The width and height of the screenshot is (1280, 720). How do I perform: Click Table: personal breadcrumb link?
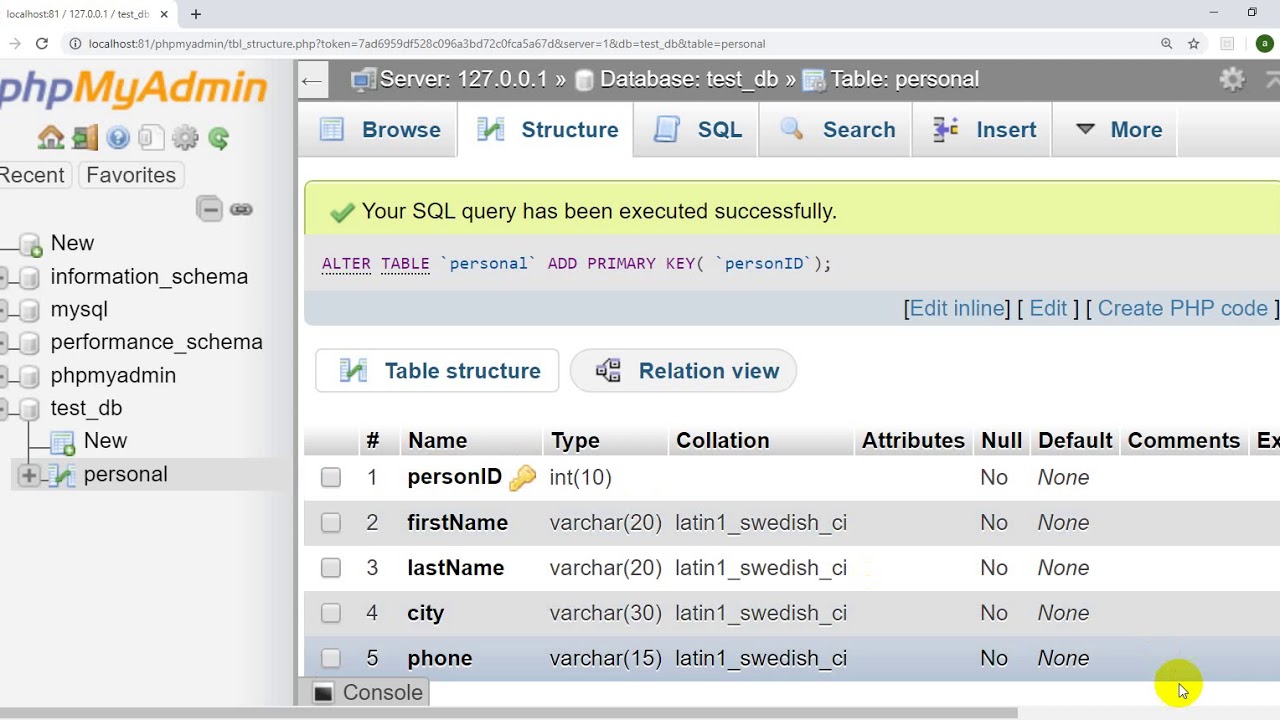(x=904, y=79)
